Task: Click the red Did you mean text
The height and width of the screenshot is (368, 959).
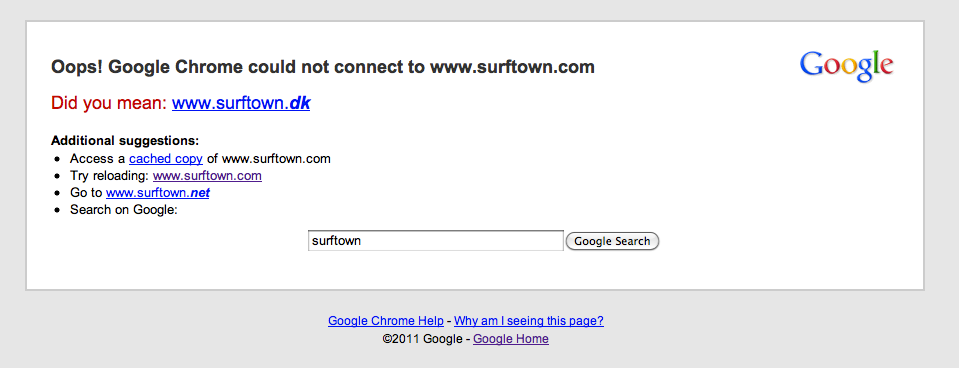Action: [x=109, y=103]
